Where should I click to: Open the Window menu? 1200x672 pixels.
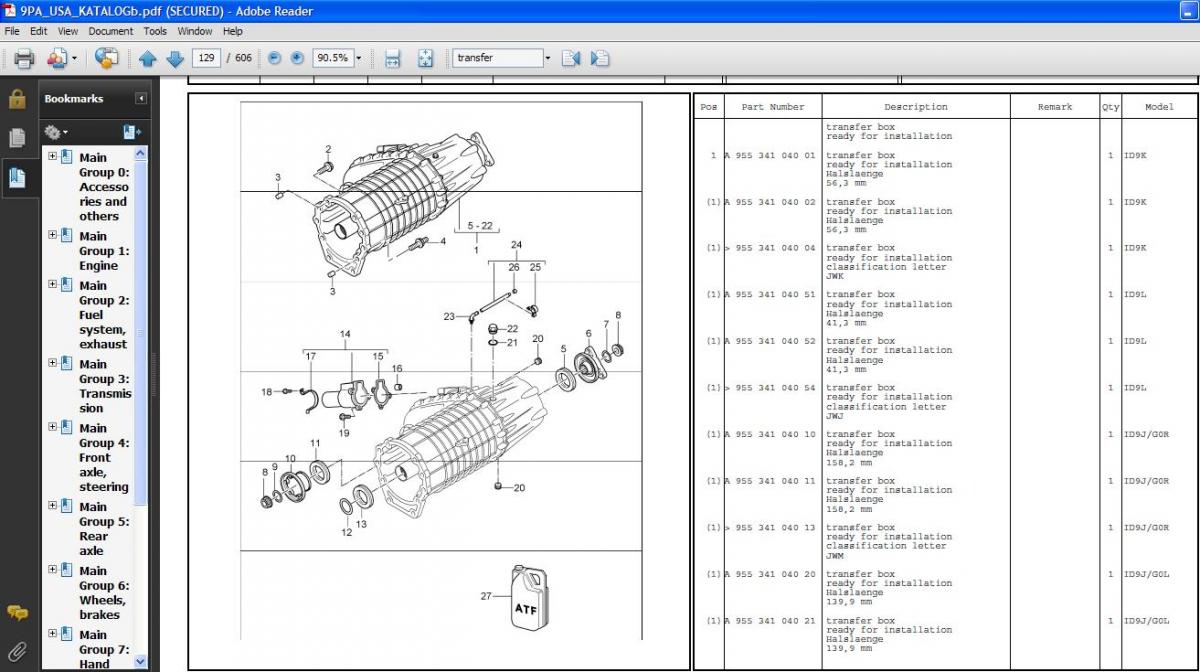pyautogui.click(x=194, y=31)
